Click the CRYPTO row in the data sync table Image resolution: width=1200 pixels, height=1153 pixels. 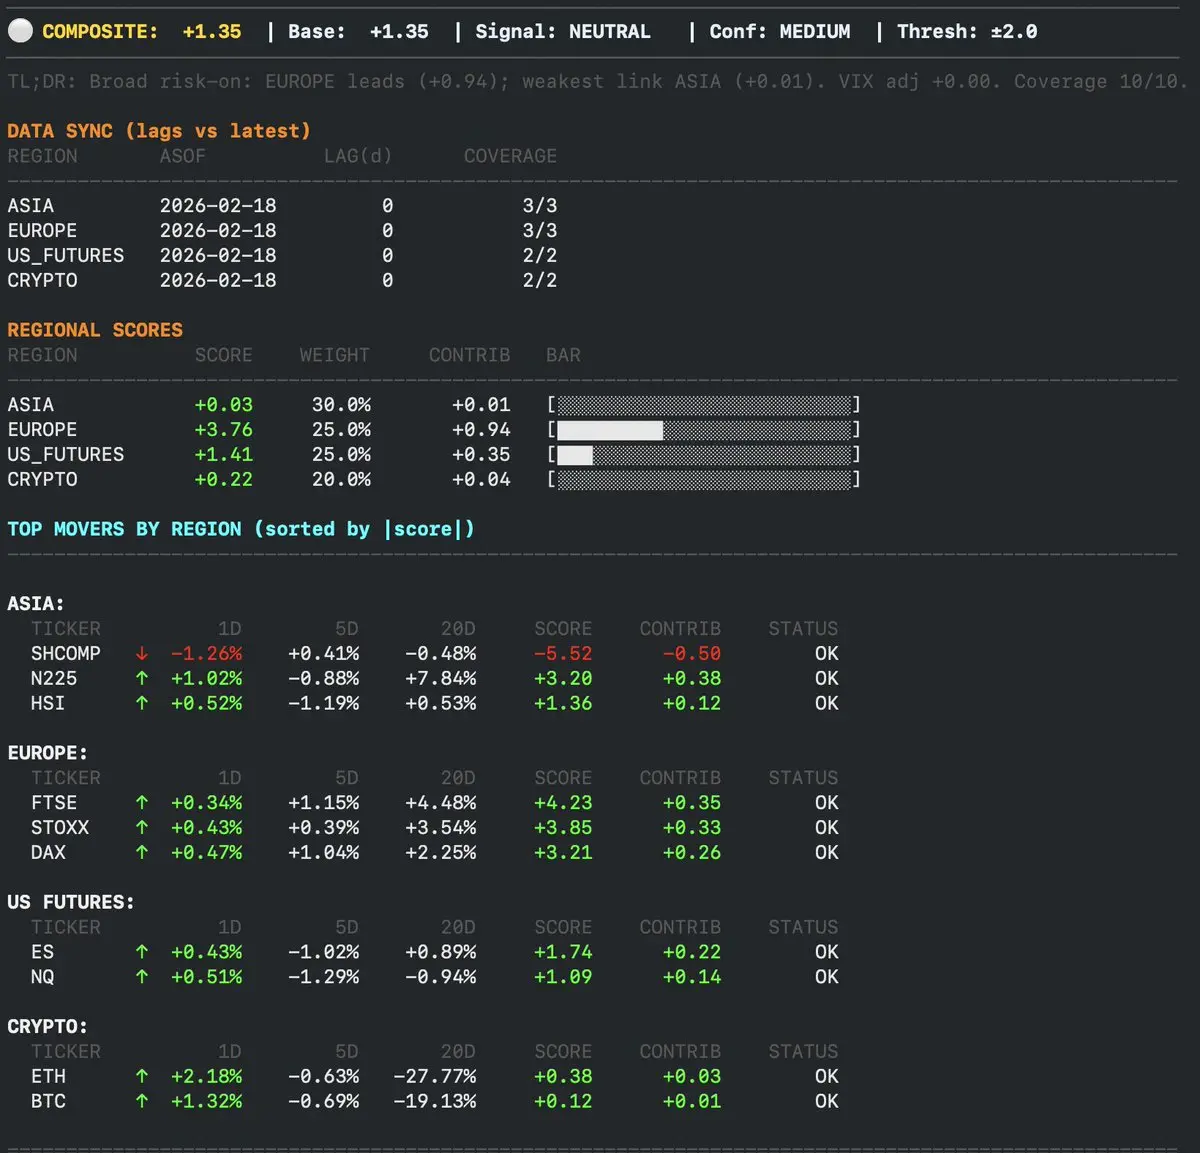42,281
